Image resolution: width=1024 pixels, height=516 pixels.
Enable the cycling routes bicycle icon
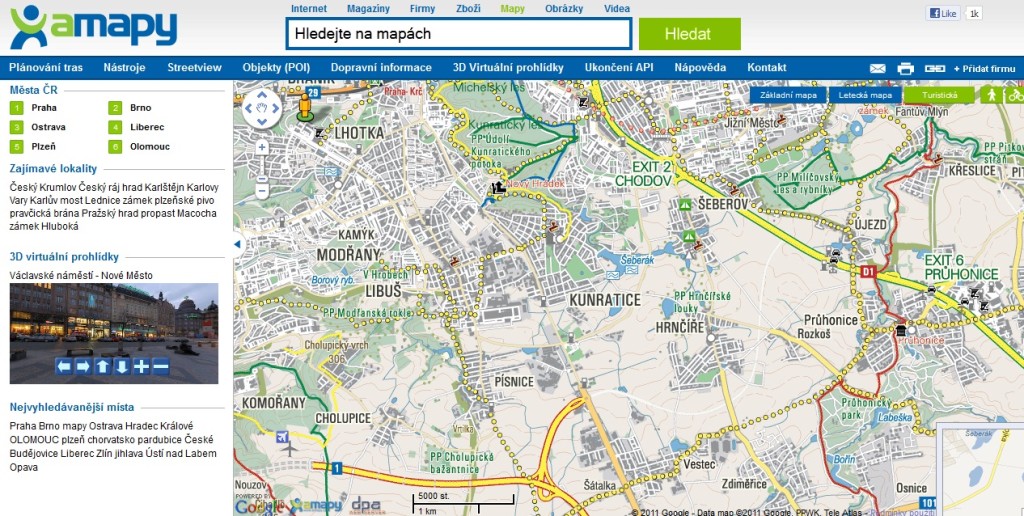(1014, 95)
